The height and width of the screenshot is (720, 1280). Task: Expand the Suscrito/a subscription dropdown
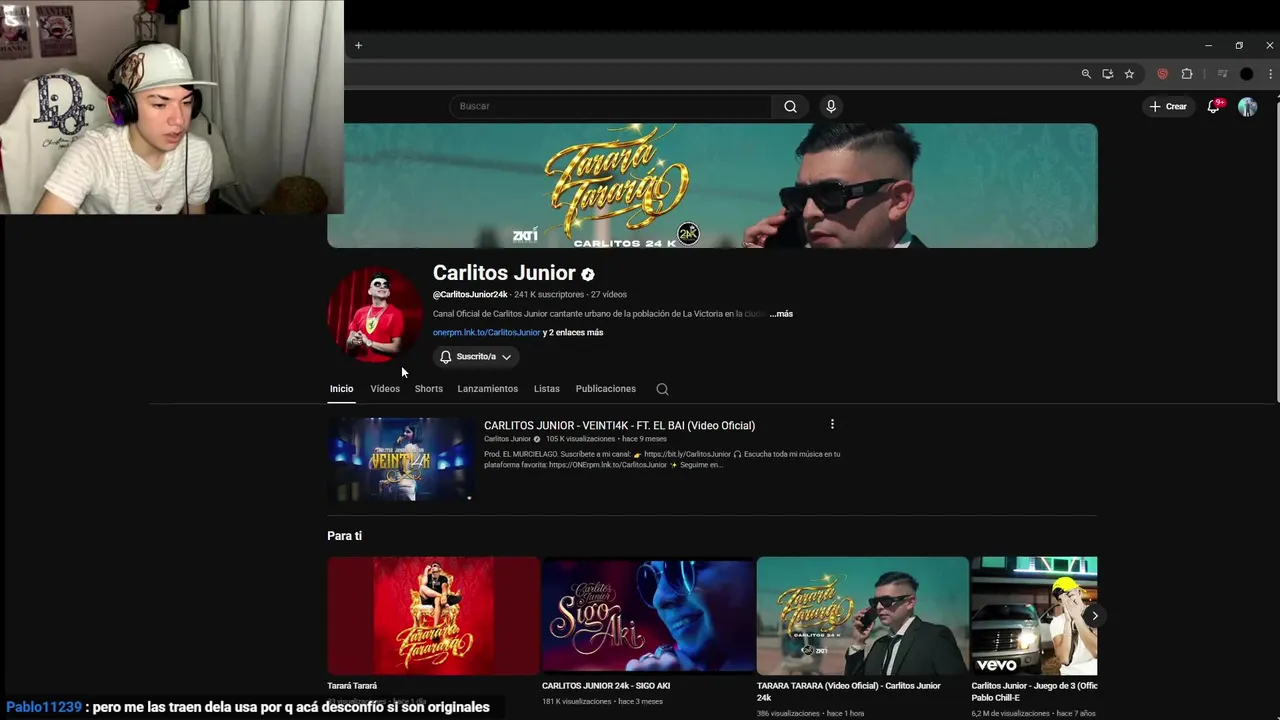(x=476, y=357)
